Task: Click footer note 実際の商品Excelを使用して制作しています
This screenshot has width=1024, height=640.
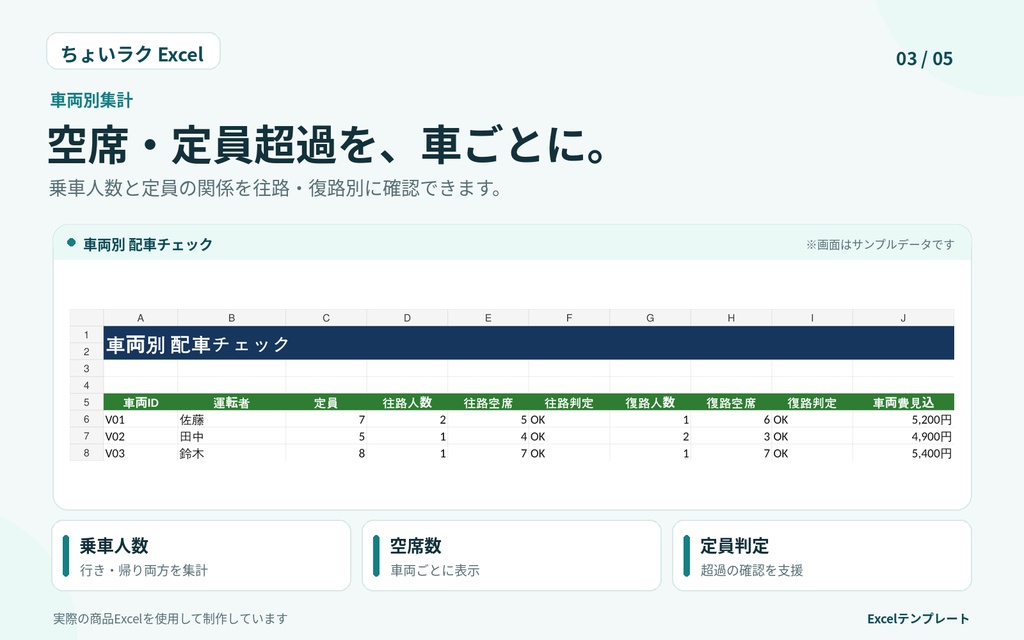Action: click(170, 618)
